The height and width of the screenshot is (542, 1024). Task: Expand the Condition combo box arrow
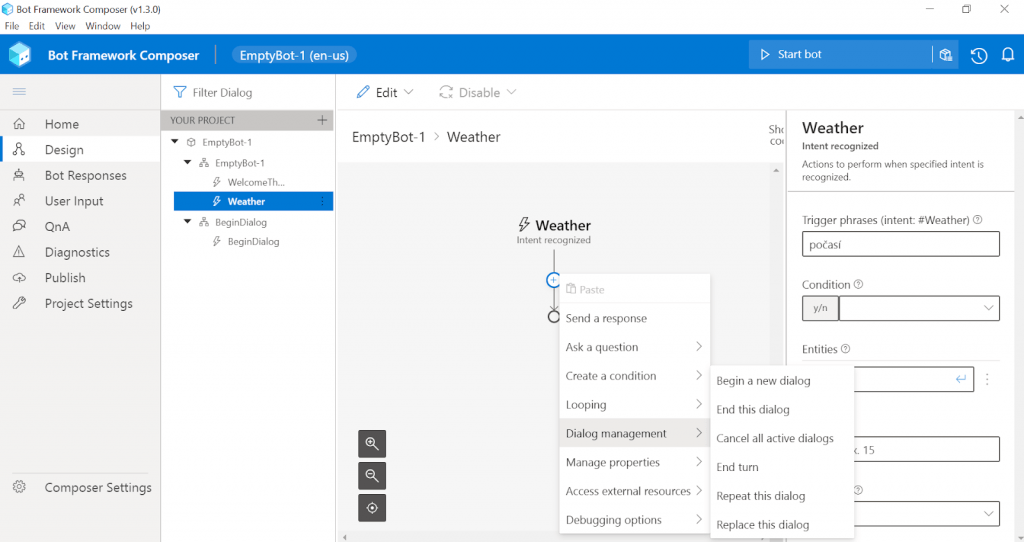click(x=988, y=308)
